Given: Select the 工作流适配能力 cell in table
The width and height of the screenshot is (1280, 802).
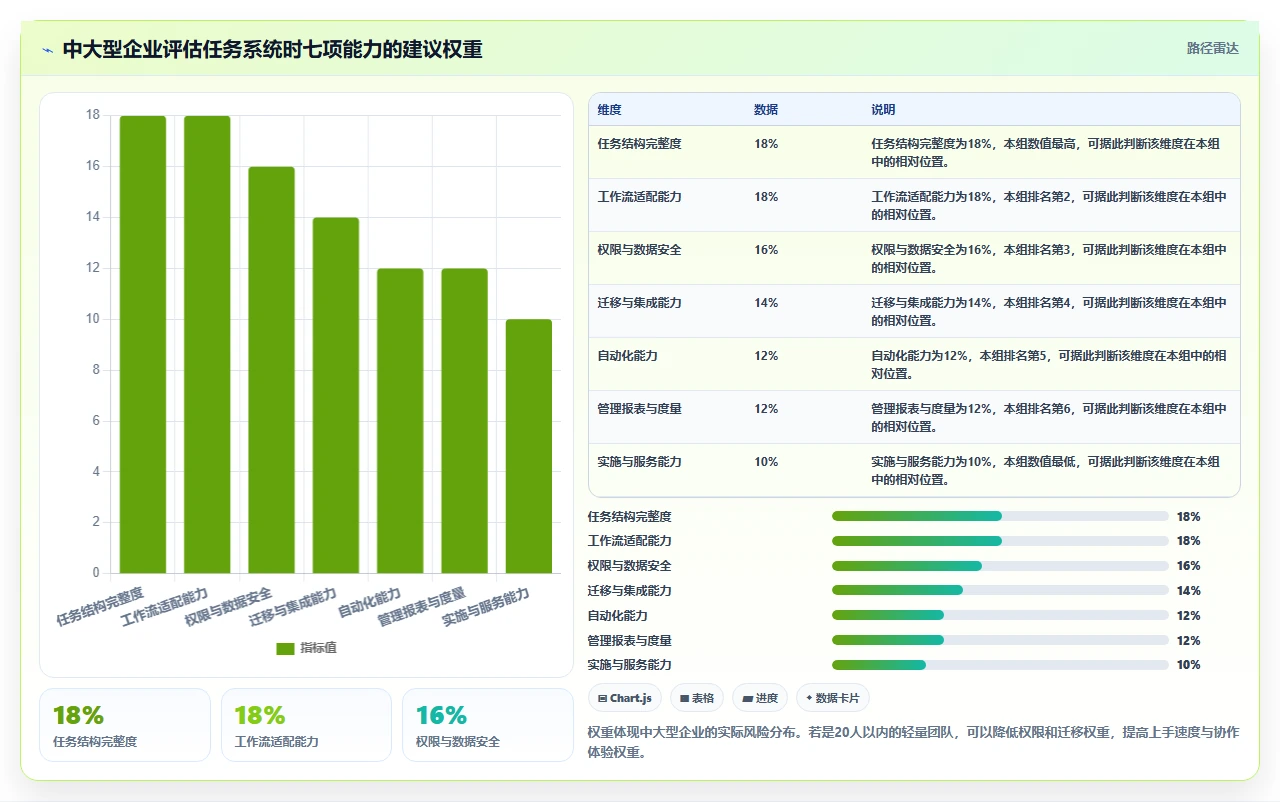Looking at the screenshot, I should [x=639, y=197].
